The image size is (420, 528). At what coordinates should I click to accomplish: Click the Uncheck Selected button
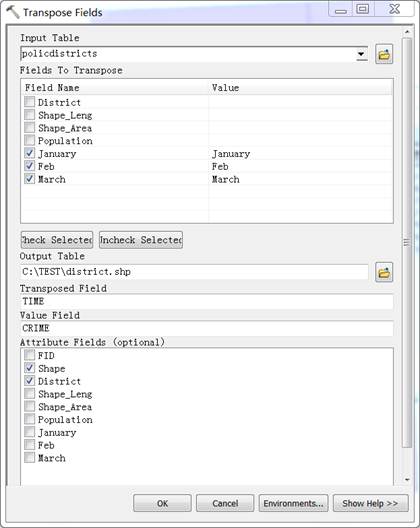141,240
